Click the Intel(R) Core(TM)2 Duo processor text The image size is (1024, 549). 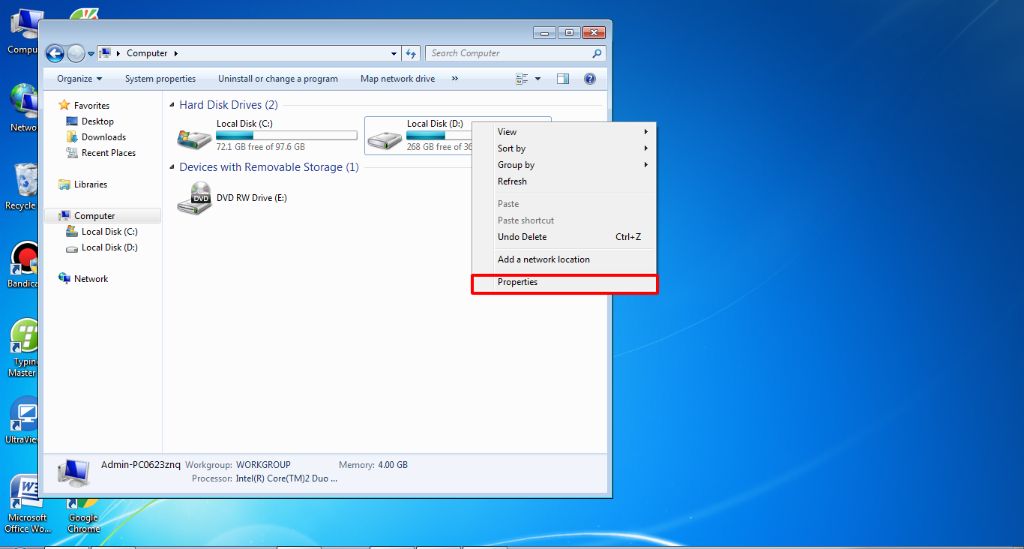pos(287,478)
